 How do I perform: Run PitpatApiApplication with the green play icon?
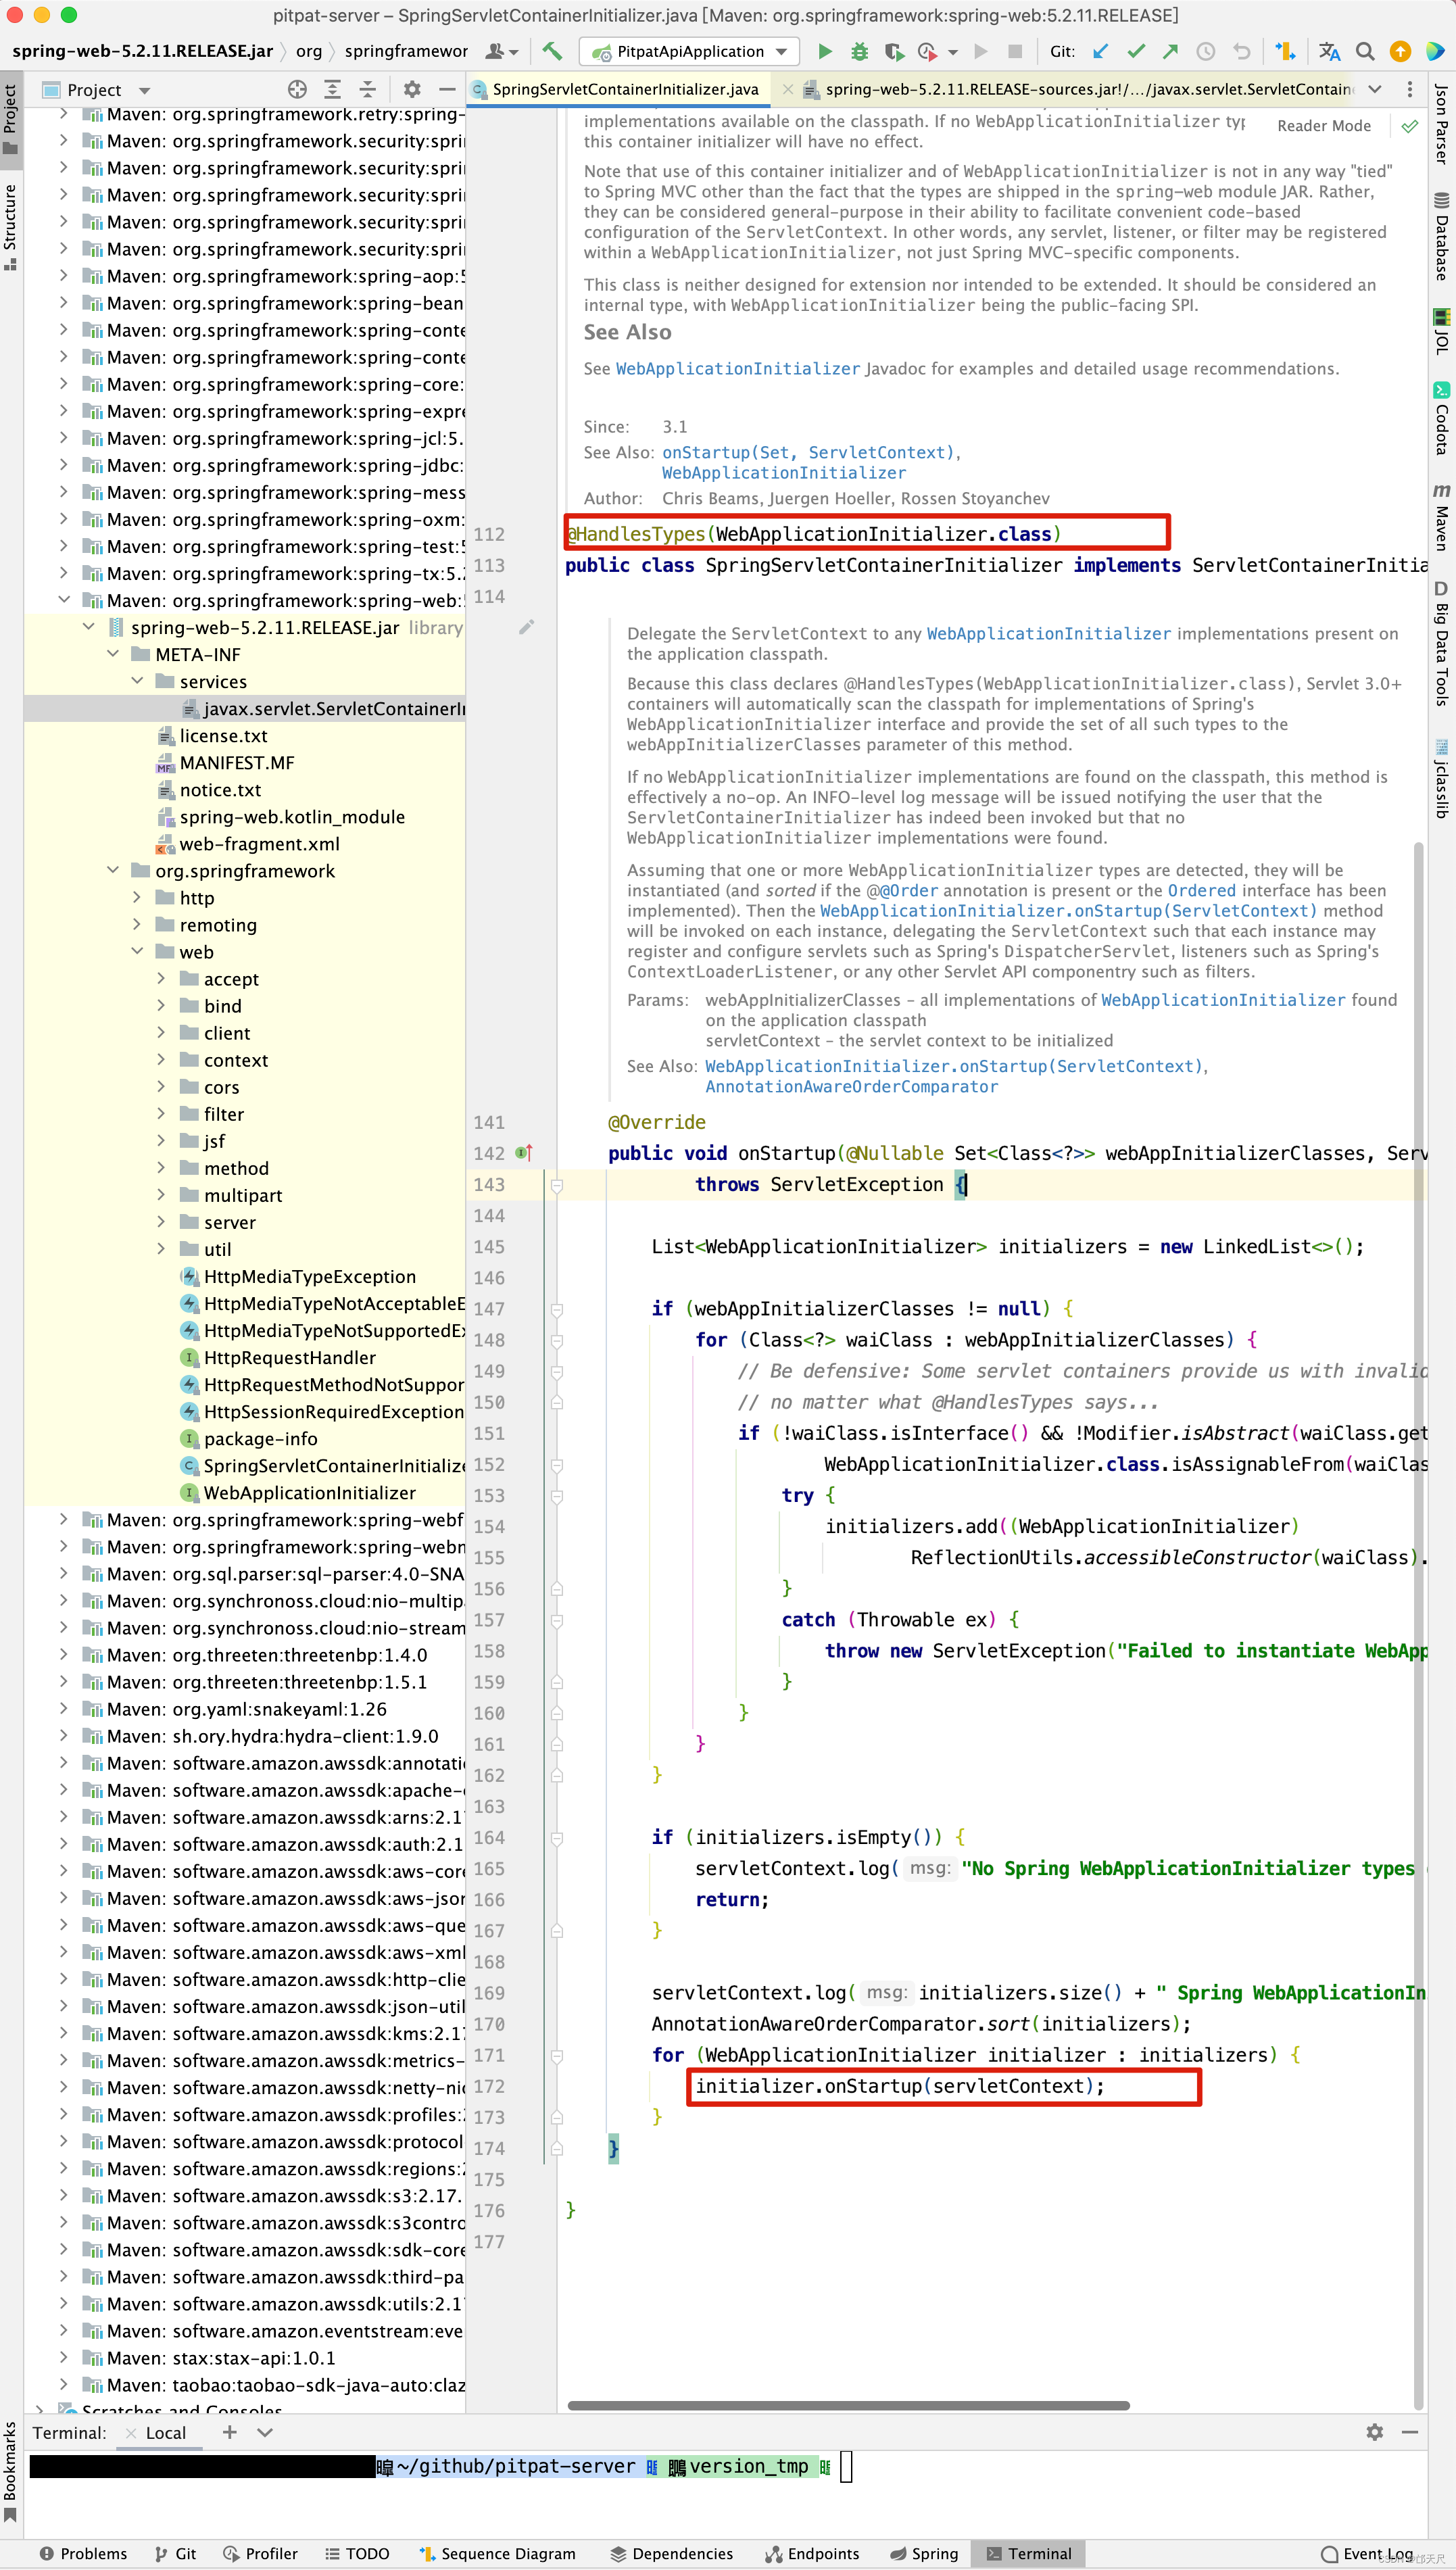point(825,51)
